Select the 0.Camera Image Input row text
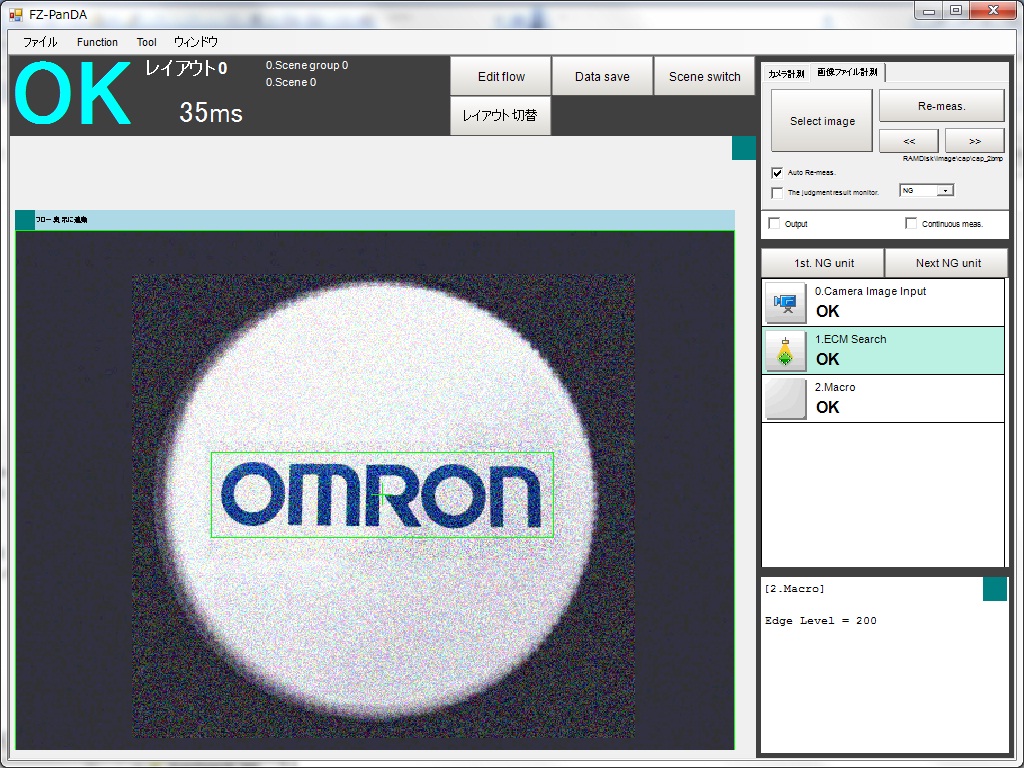The height and width of the screenshot is (768, 1024). [871, 291]
